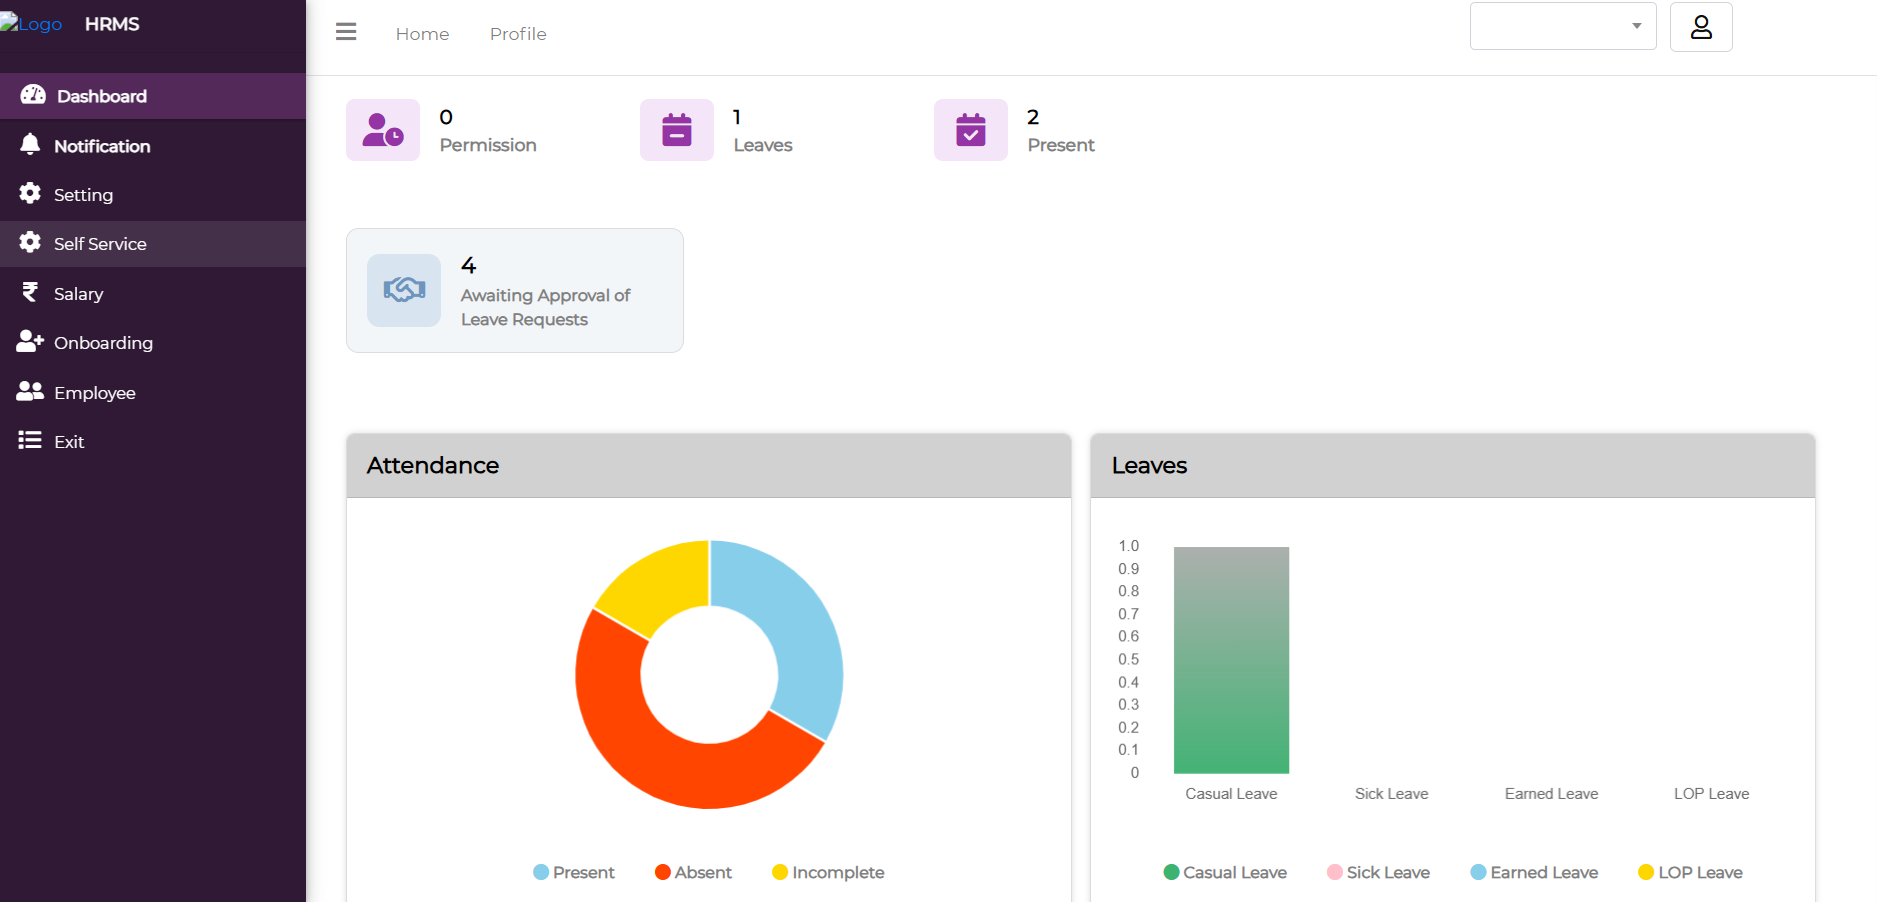Go to the Home nav item
This screenshot has width=1877, height=902.
422,34
